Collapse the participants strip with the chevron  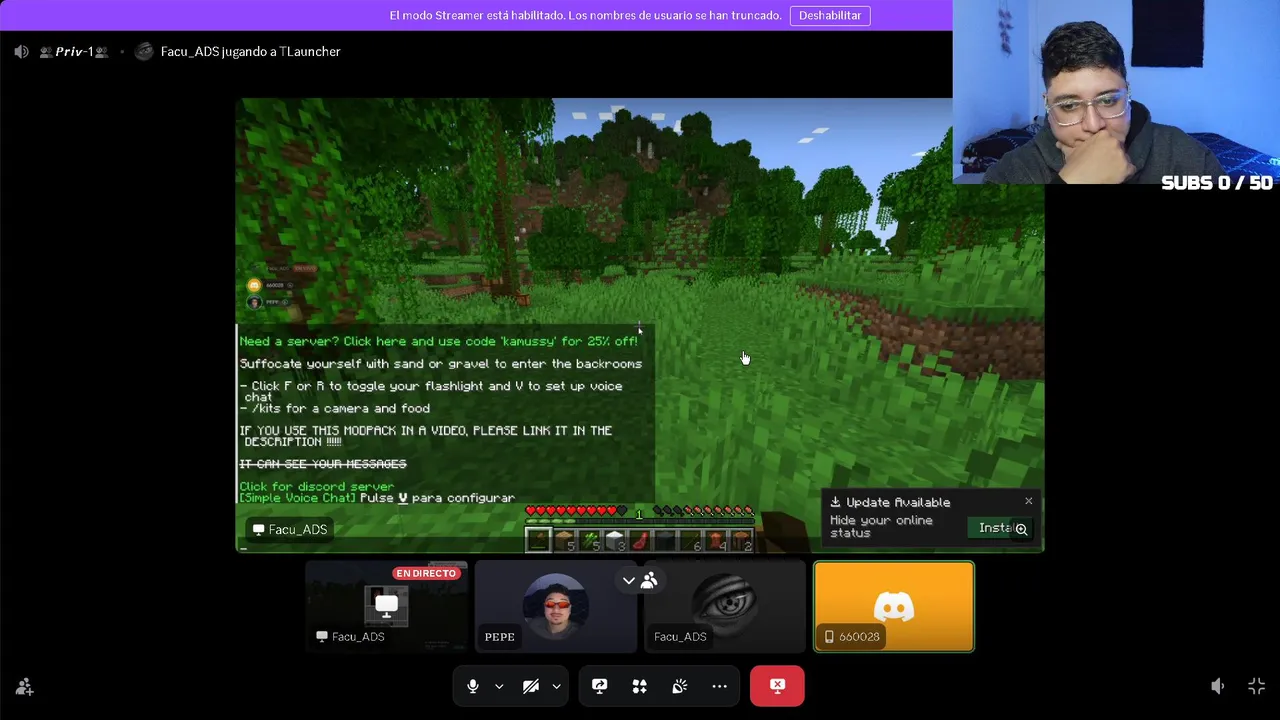pyautogui.click(x=628, y=581)
